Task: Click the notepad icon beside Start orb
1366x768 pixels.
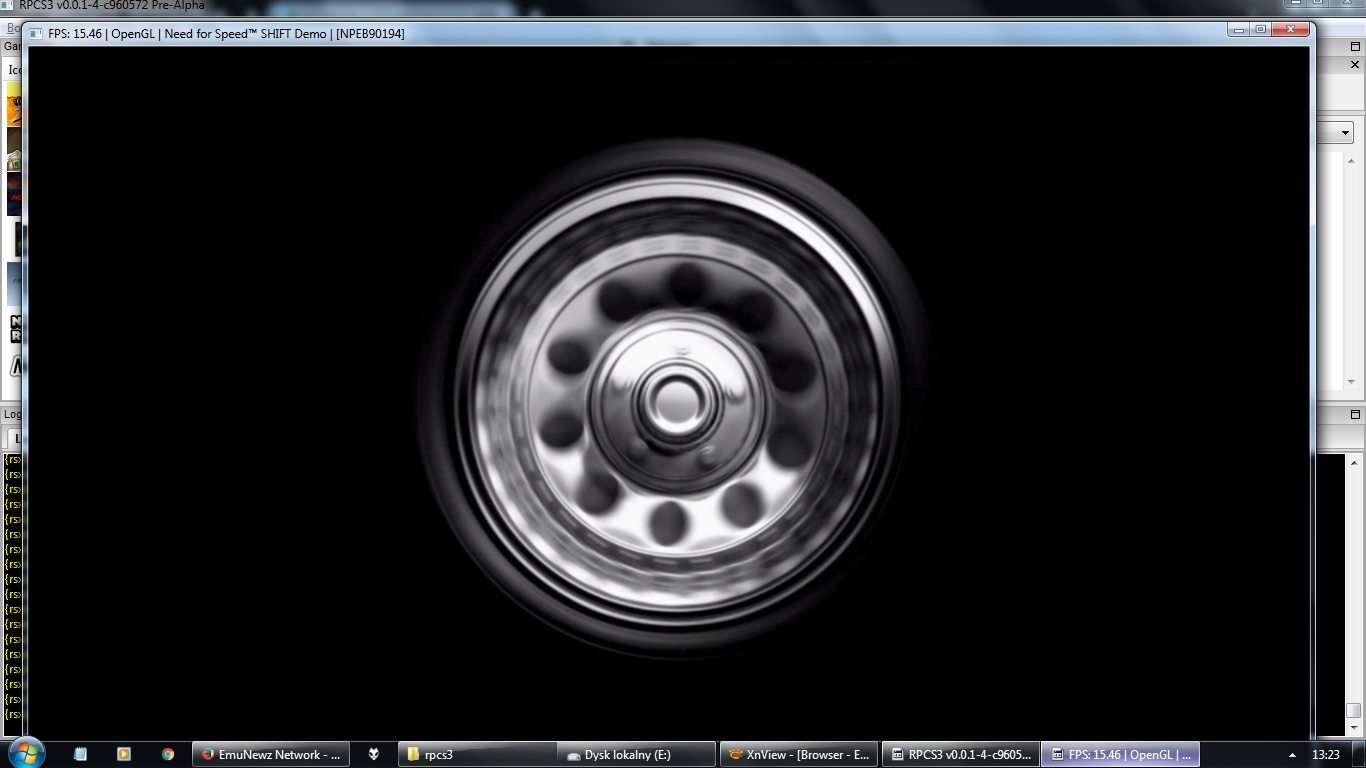Action: 81,755
